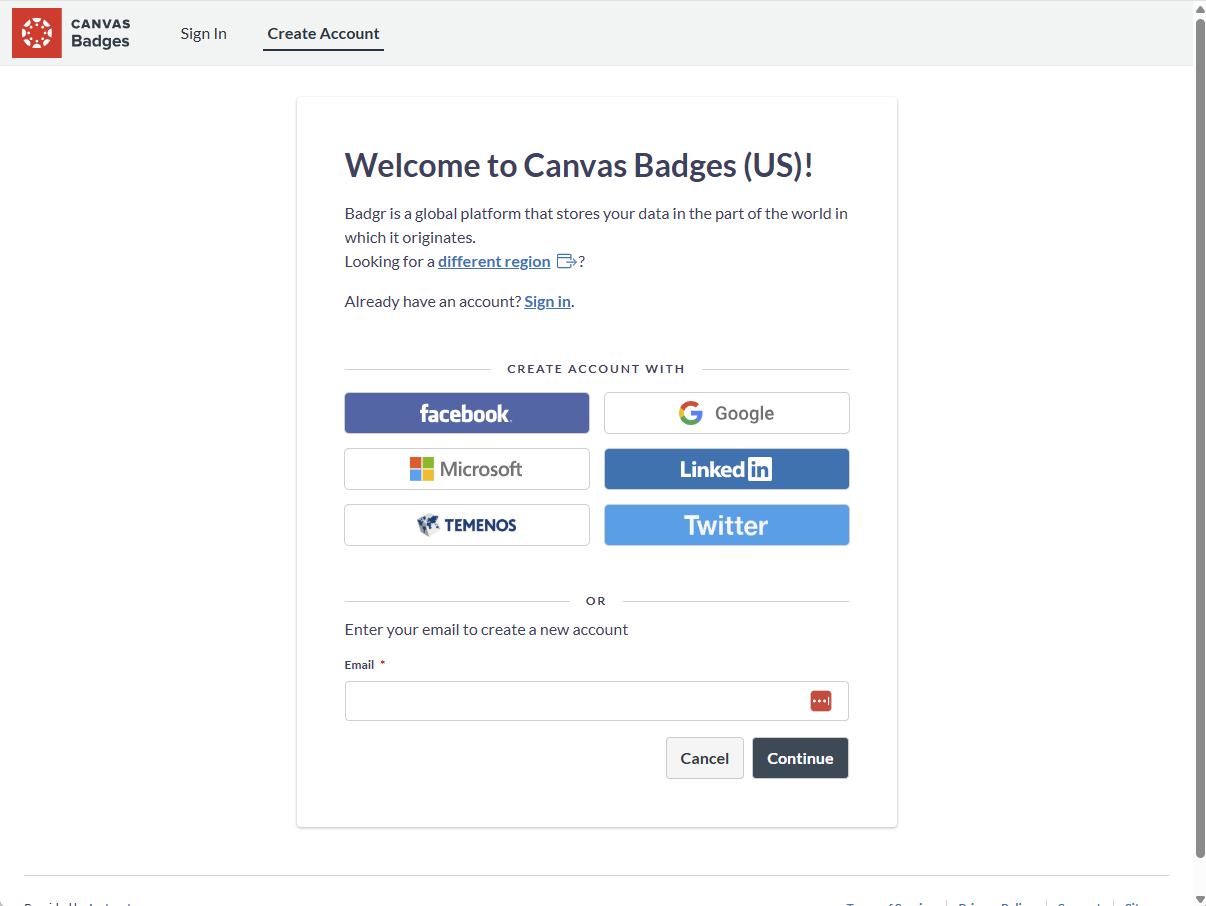Click the password manager icon in Email field
The height and width of the screenshot is (906, 1206).
tap(821, 701)
